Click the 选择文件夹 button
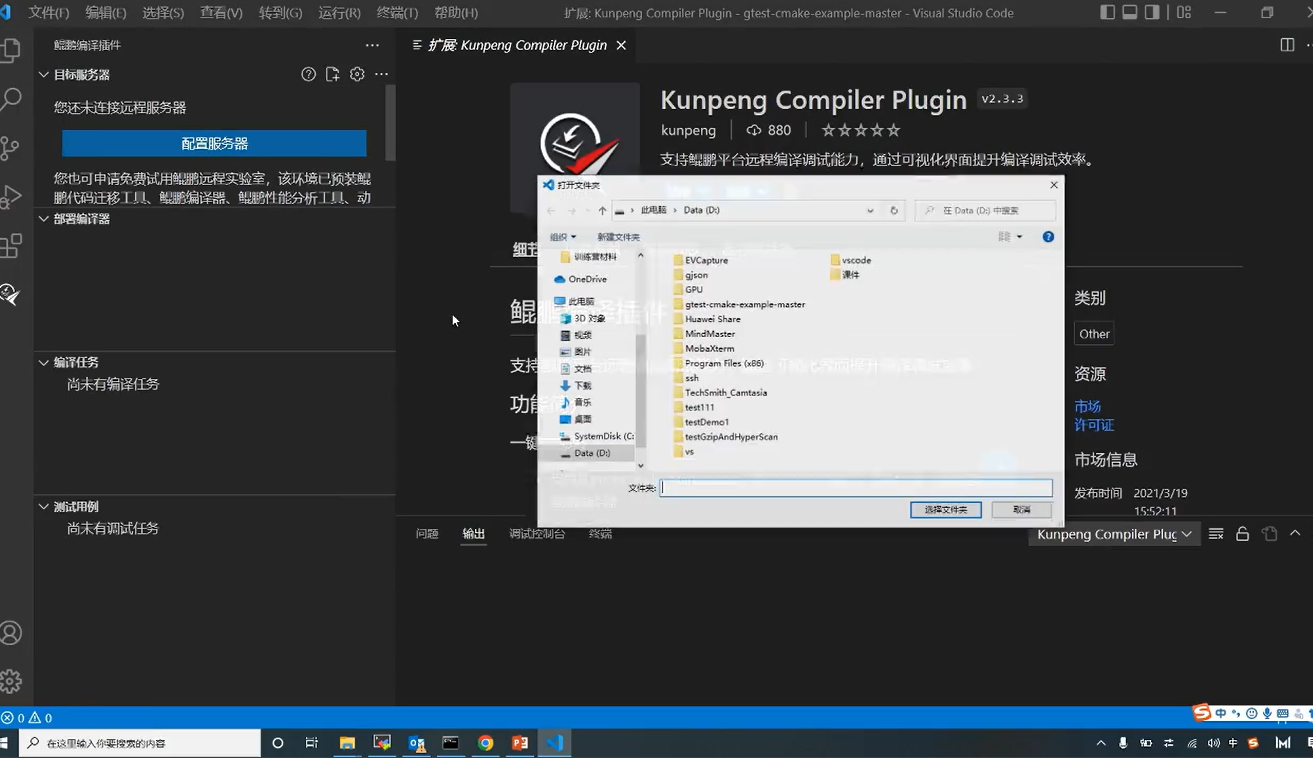1313x758 pixels. [946, 510]
